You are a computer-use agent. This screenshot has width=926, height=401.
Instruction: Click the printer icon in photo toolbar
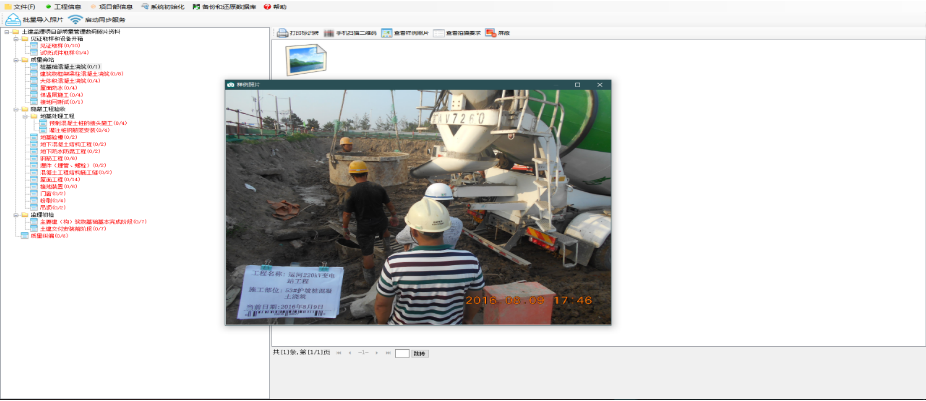click(282, 33)
